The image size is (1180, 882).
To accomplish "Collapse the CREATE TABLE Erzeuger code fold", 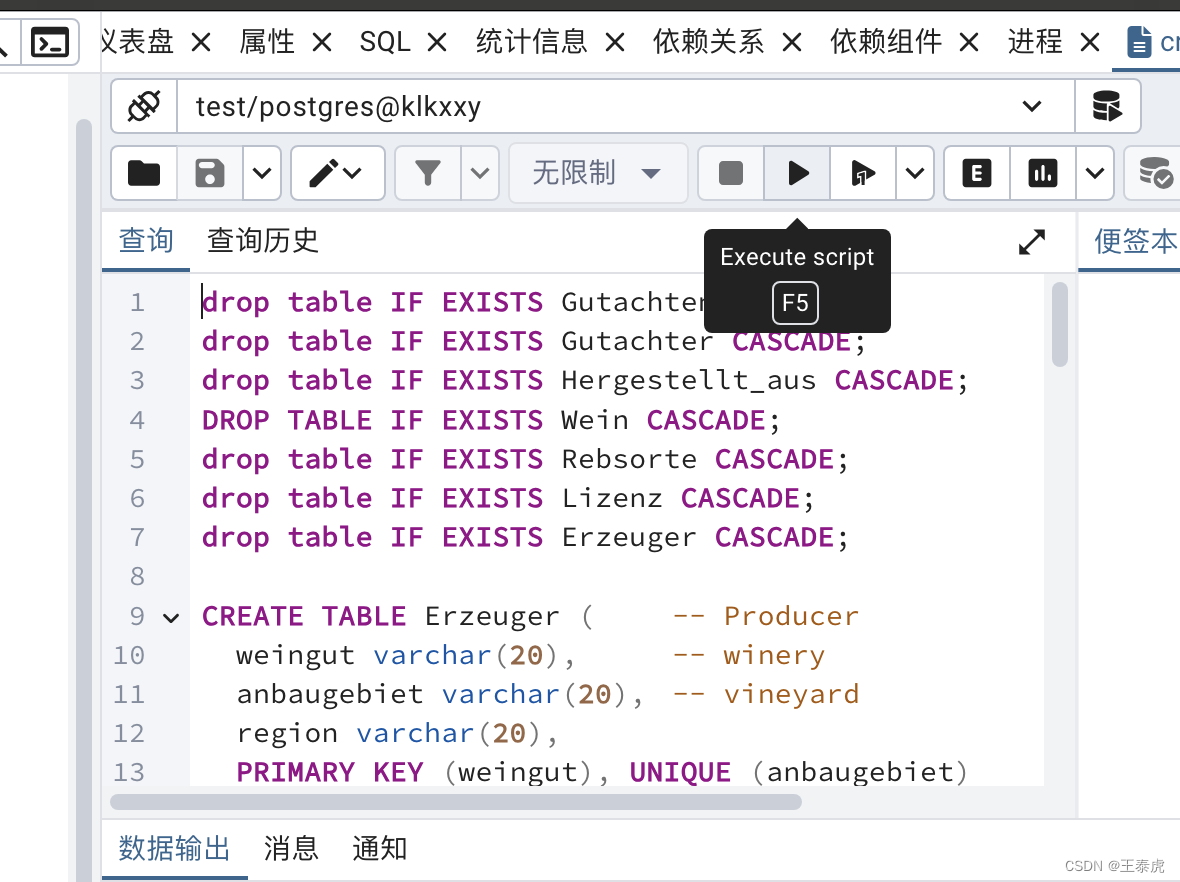I will tap(170, 617).
